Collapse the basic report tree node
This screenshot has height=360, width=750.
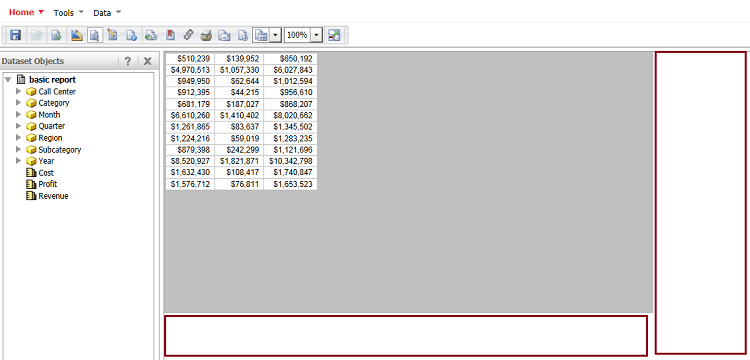(x=8, y=79)
